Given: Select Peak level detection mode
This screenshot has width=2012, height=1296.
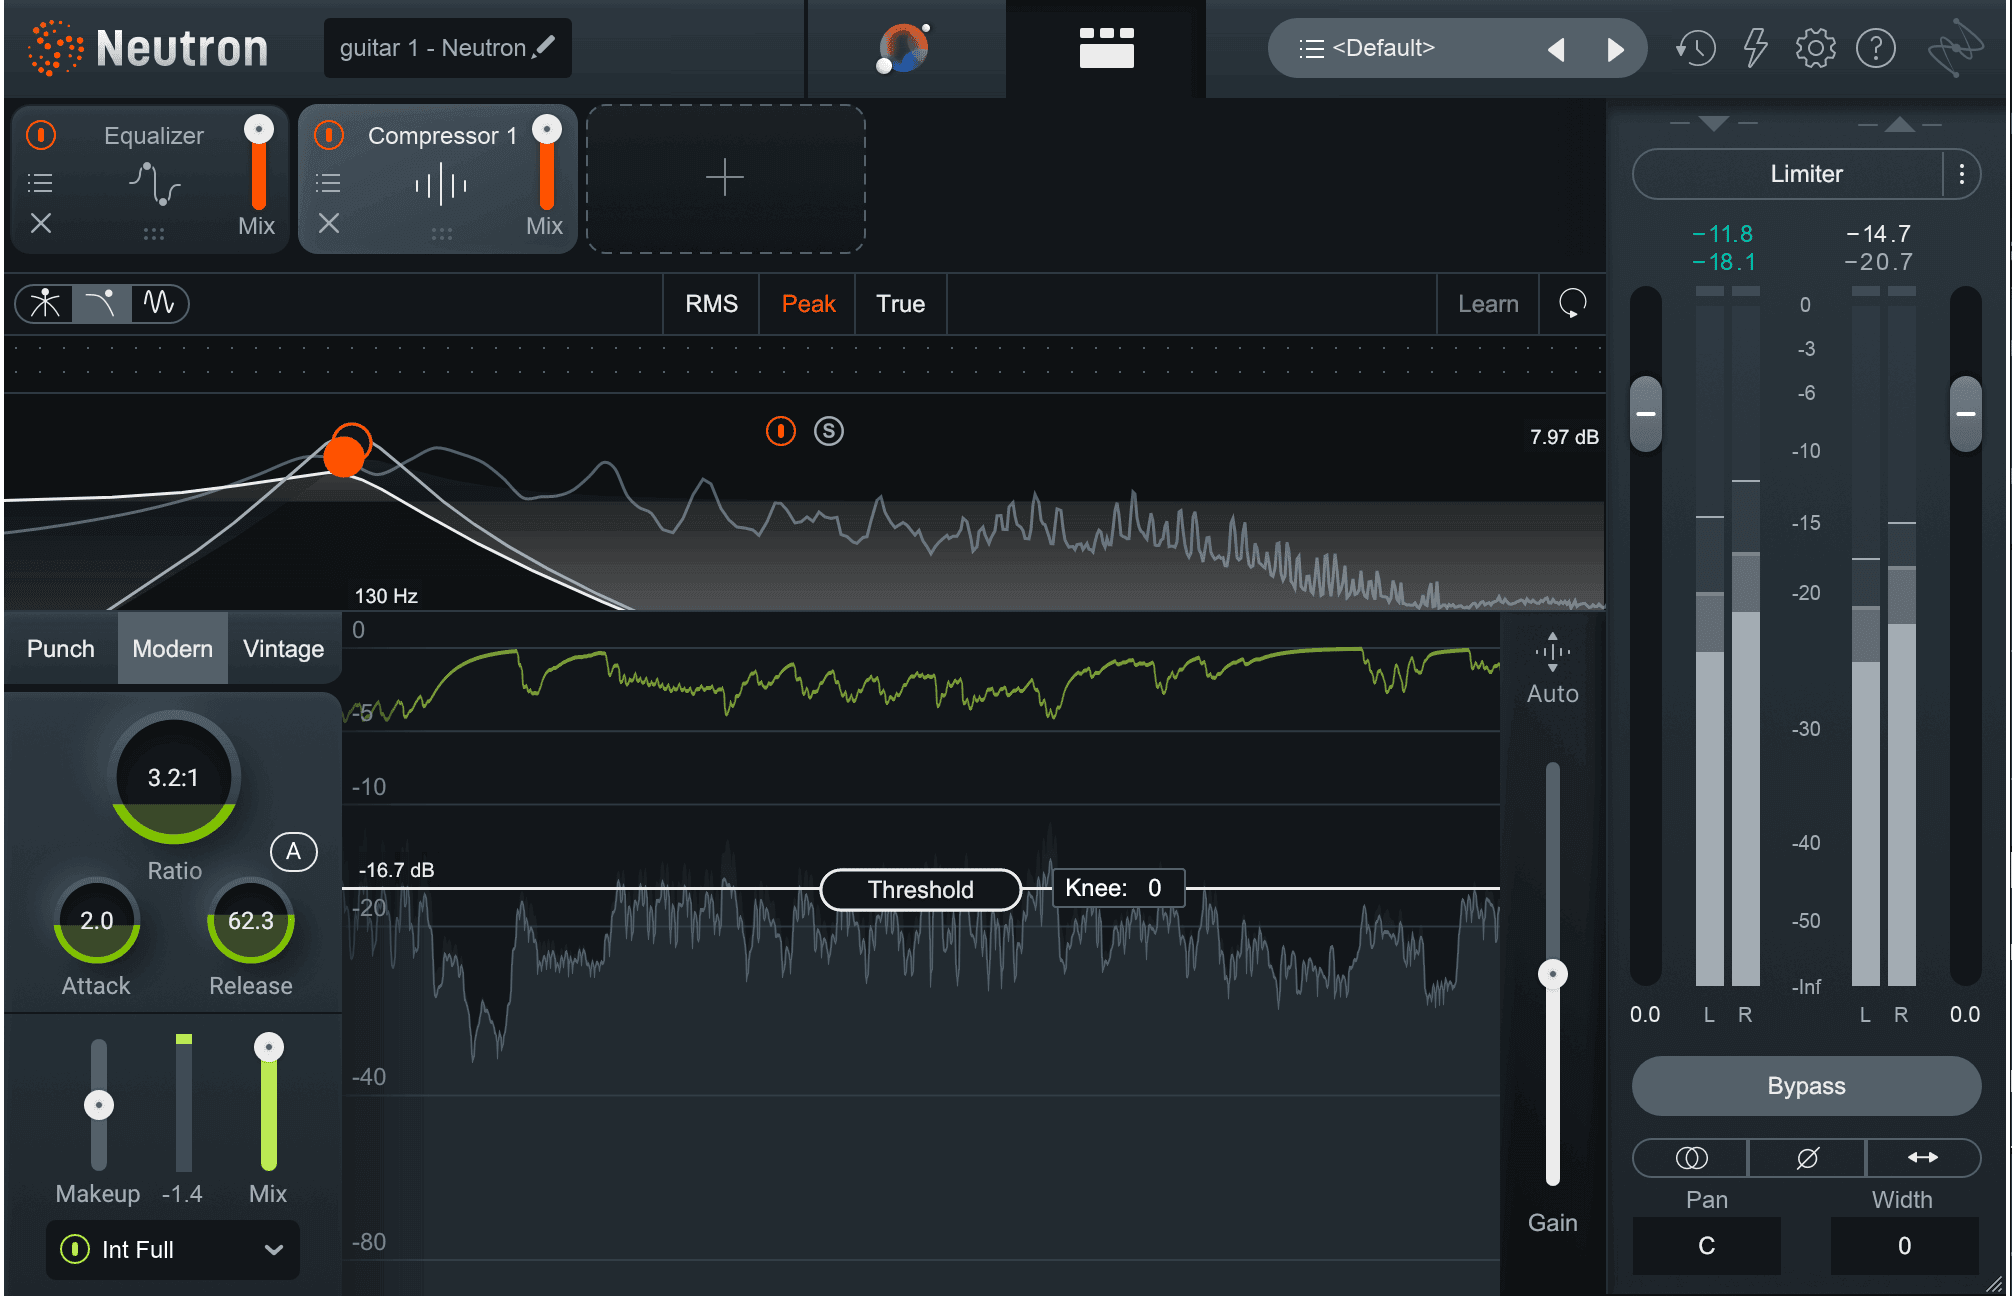Looking at the screenshot, I should [808, 304].
